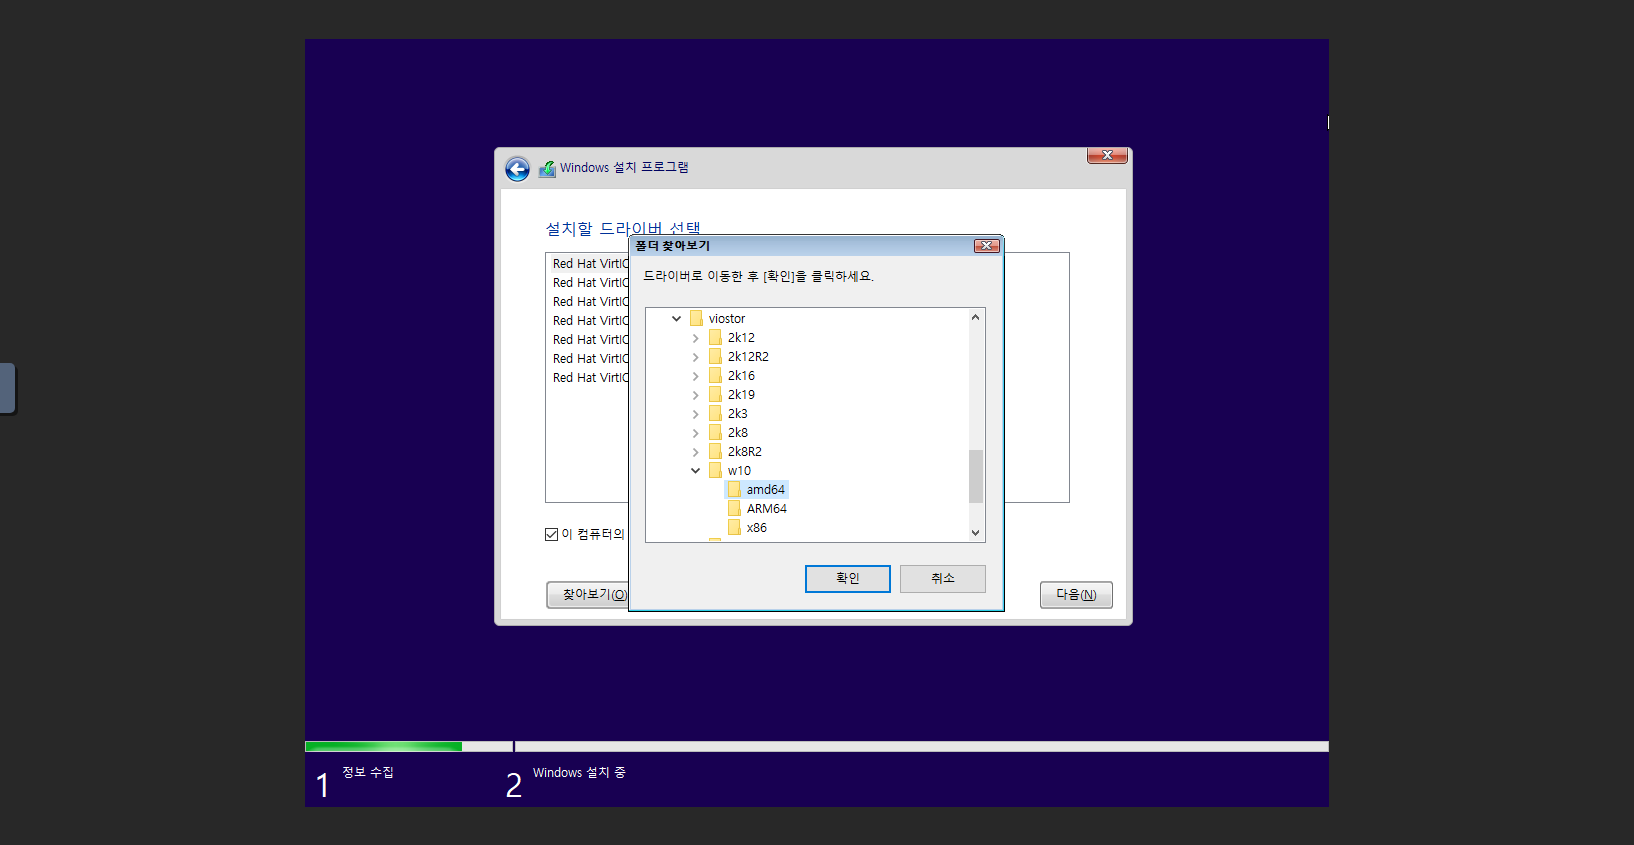Click the 찾아보기(O) browse button

[588, 595]
